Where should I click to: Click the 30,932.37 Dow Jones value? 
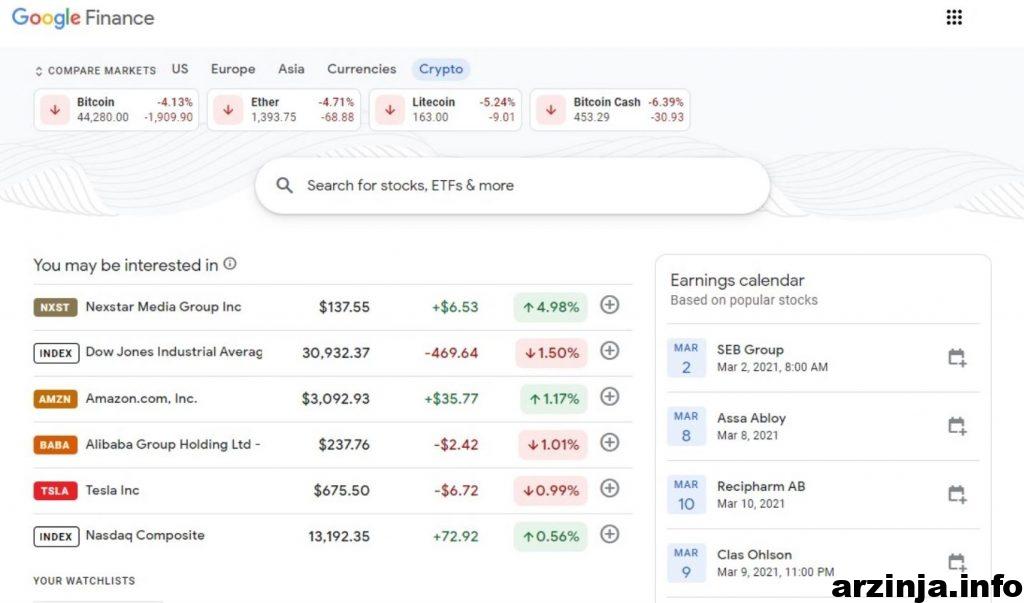pyautogui.click(x=336, y=353)
